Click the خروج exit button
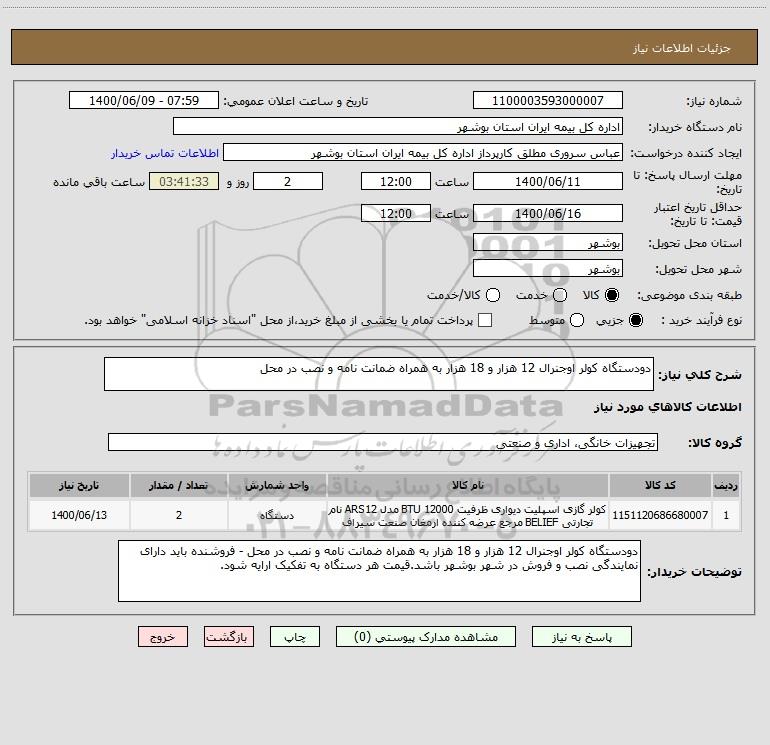 (163, 637)
